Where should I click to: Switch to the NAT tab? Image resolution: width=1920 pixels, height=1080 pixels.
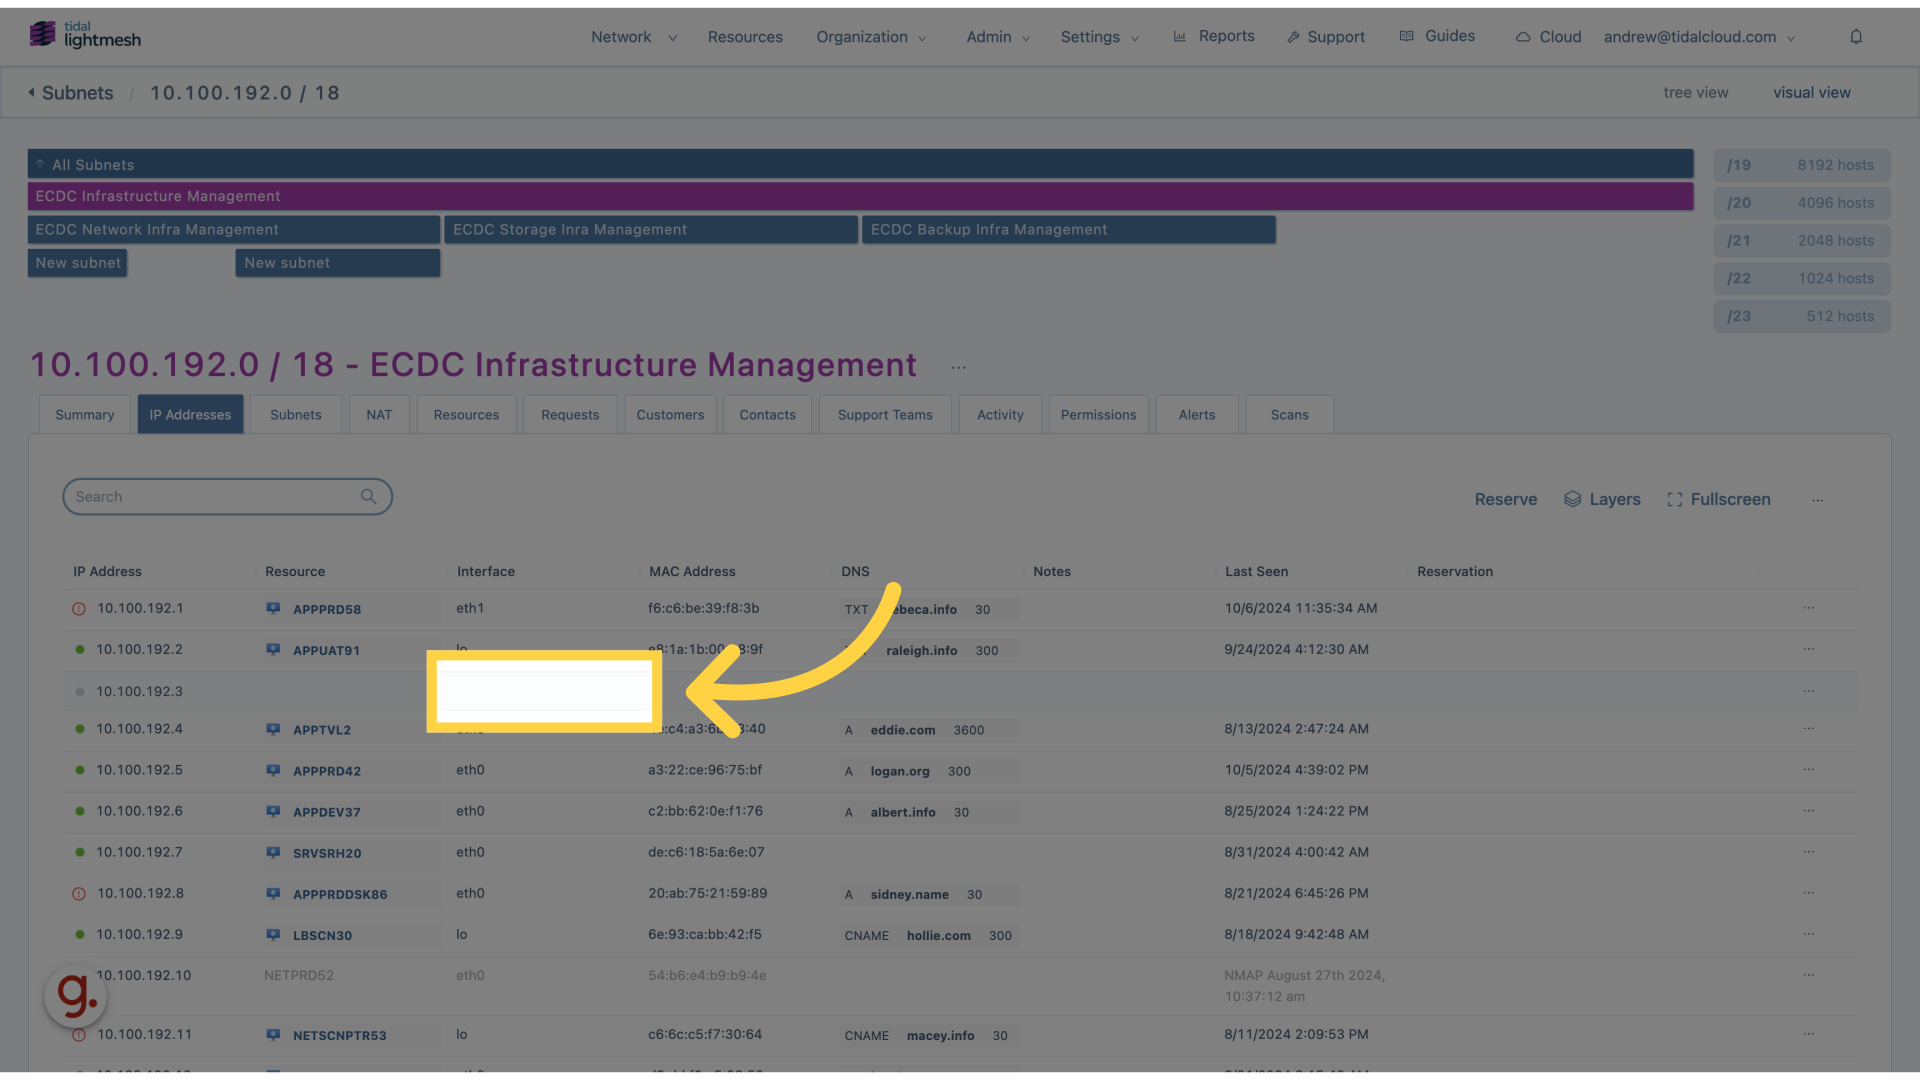378,413
